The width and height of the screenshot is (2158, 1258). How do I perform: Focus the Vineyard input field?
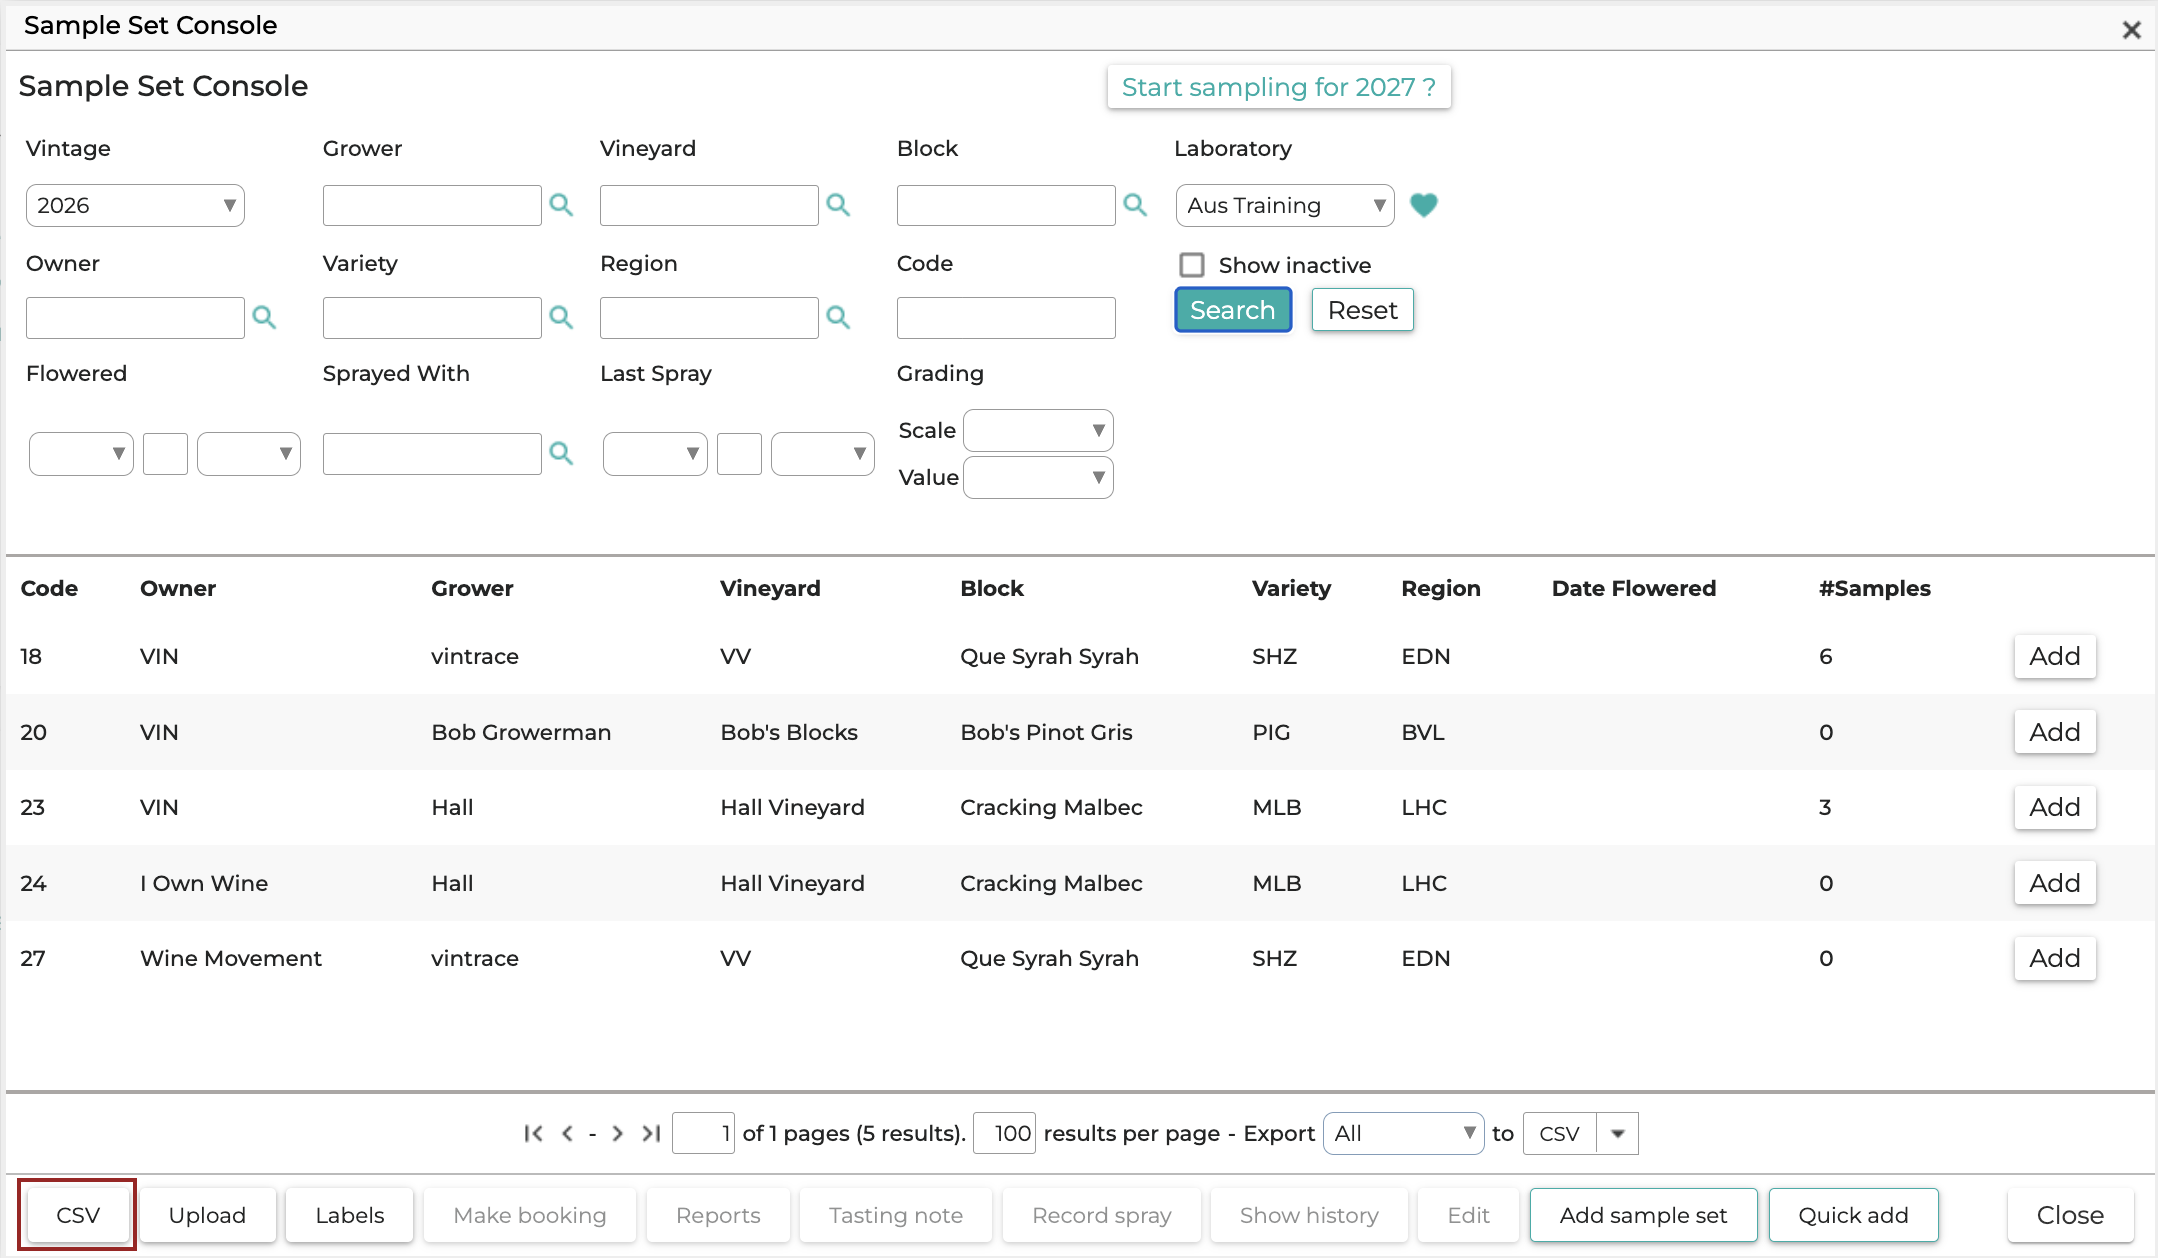pyautogui.click(x=709, y=205)
